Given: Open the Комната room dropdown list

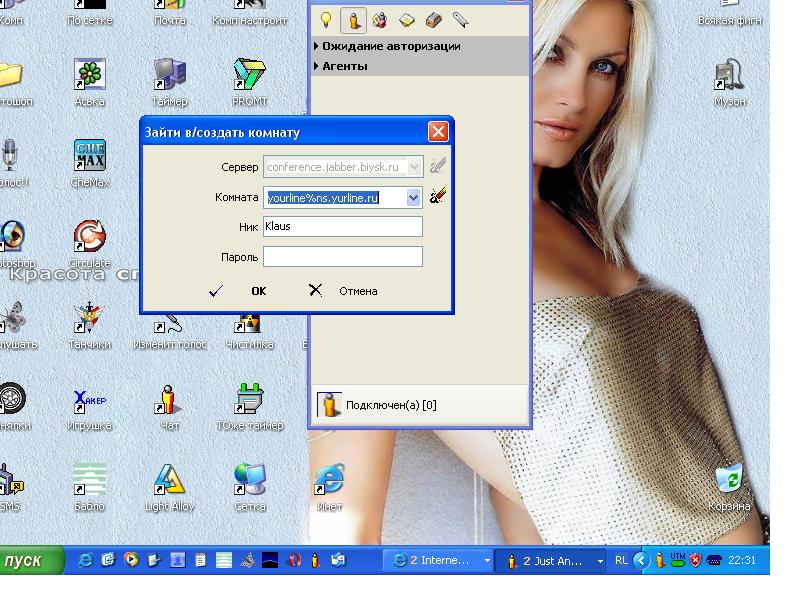Looking at the screenshot, I should click(x=414, y=198).
